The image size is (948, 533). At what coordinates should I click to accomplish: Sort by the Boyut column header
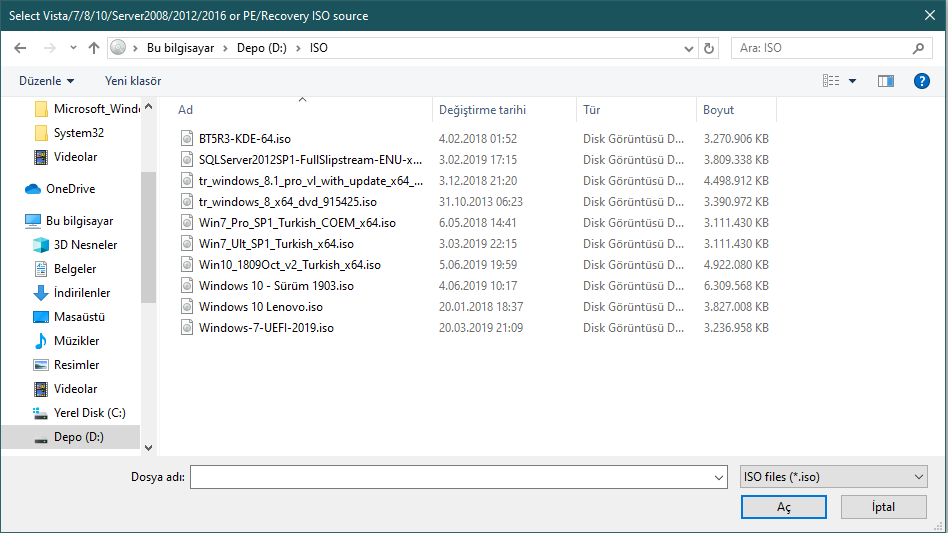(736, 109)
